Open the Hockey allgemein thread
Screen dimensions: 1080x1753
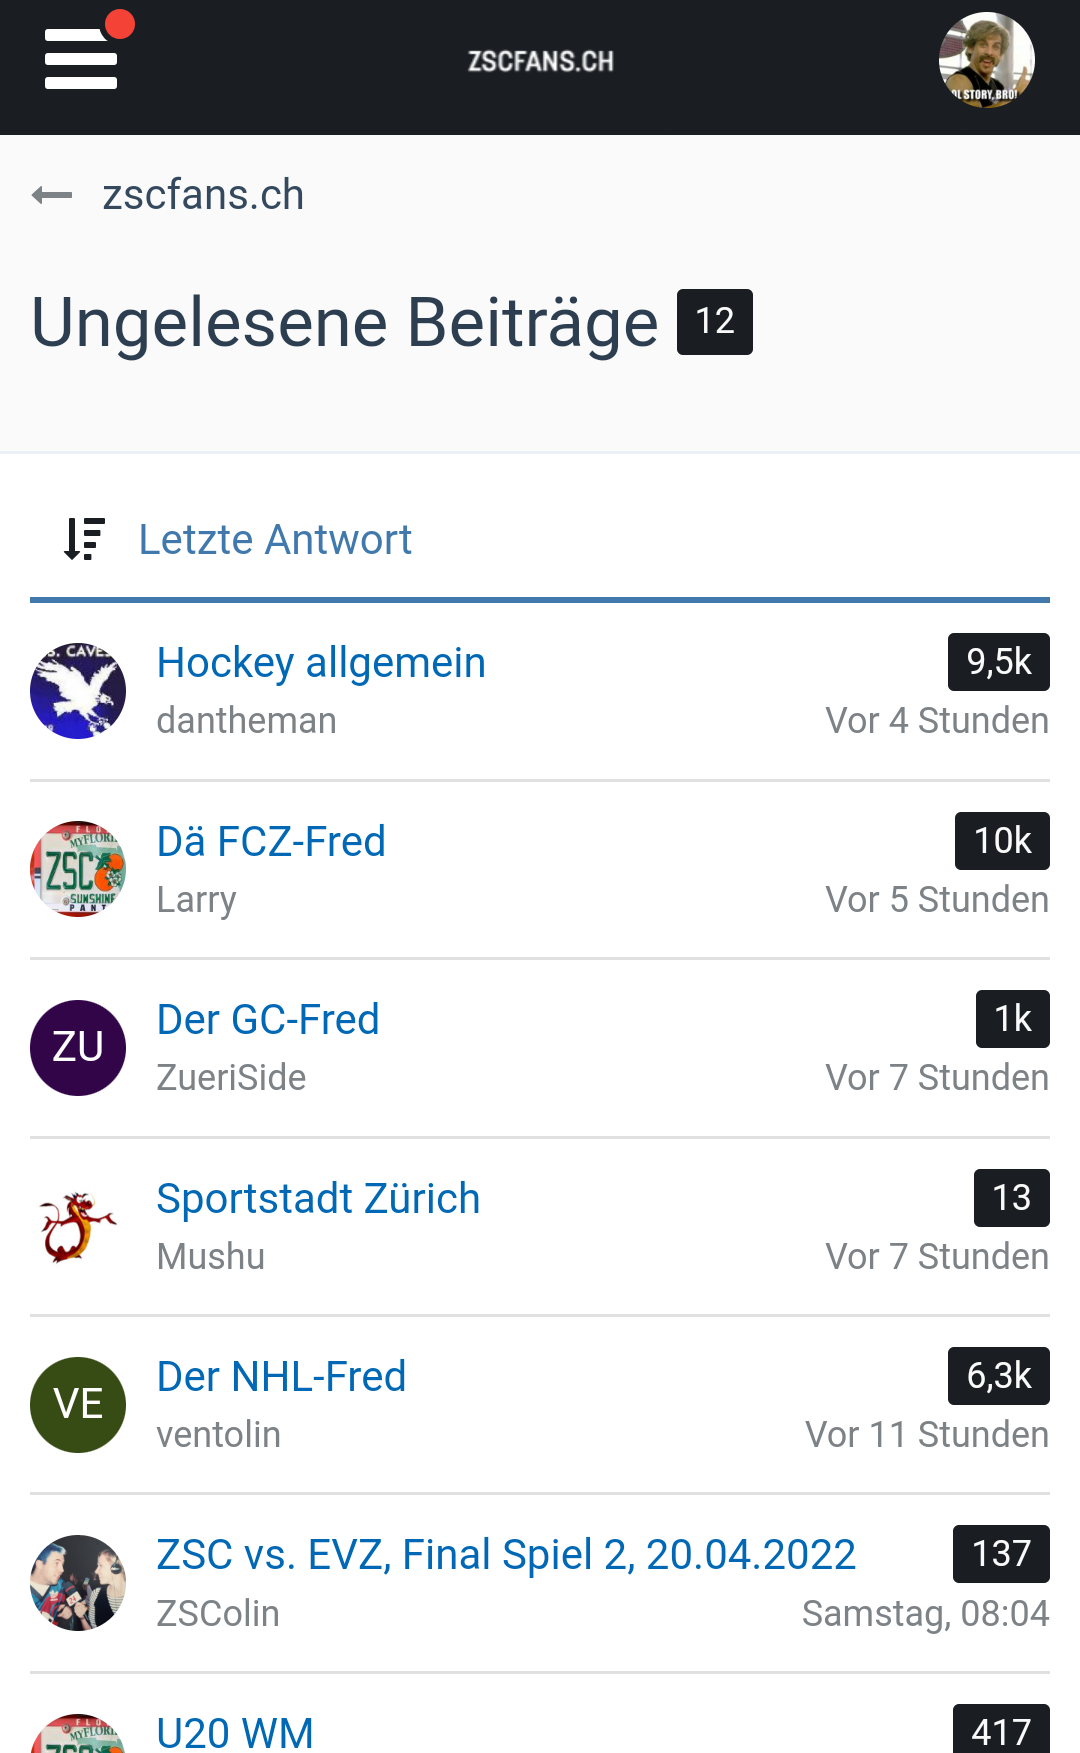tap(321, 663)
